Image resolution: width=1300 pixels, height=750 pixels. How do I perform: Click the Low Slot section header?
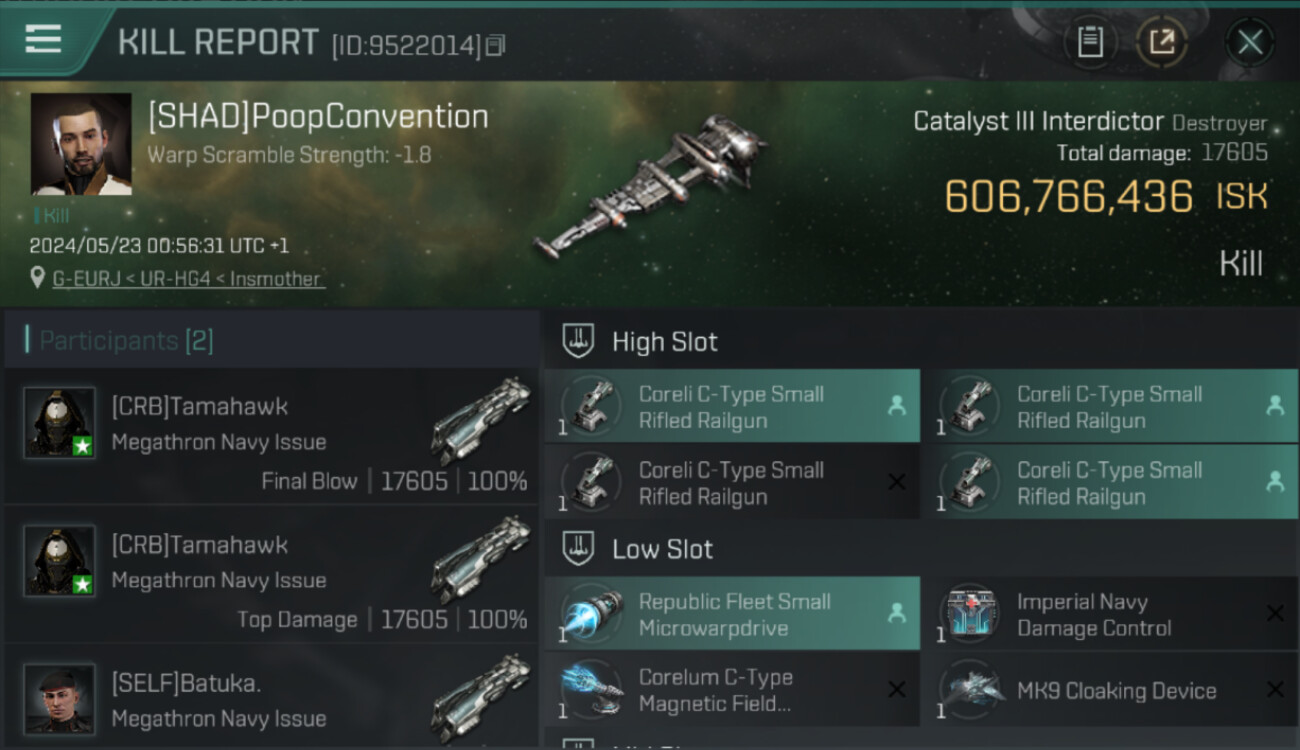coord(662,549)
